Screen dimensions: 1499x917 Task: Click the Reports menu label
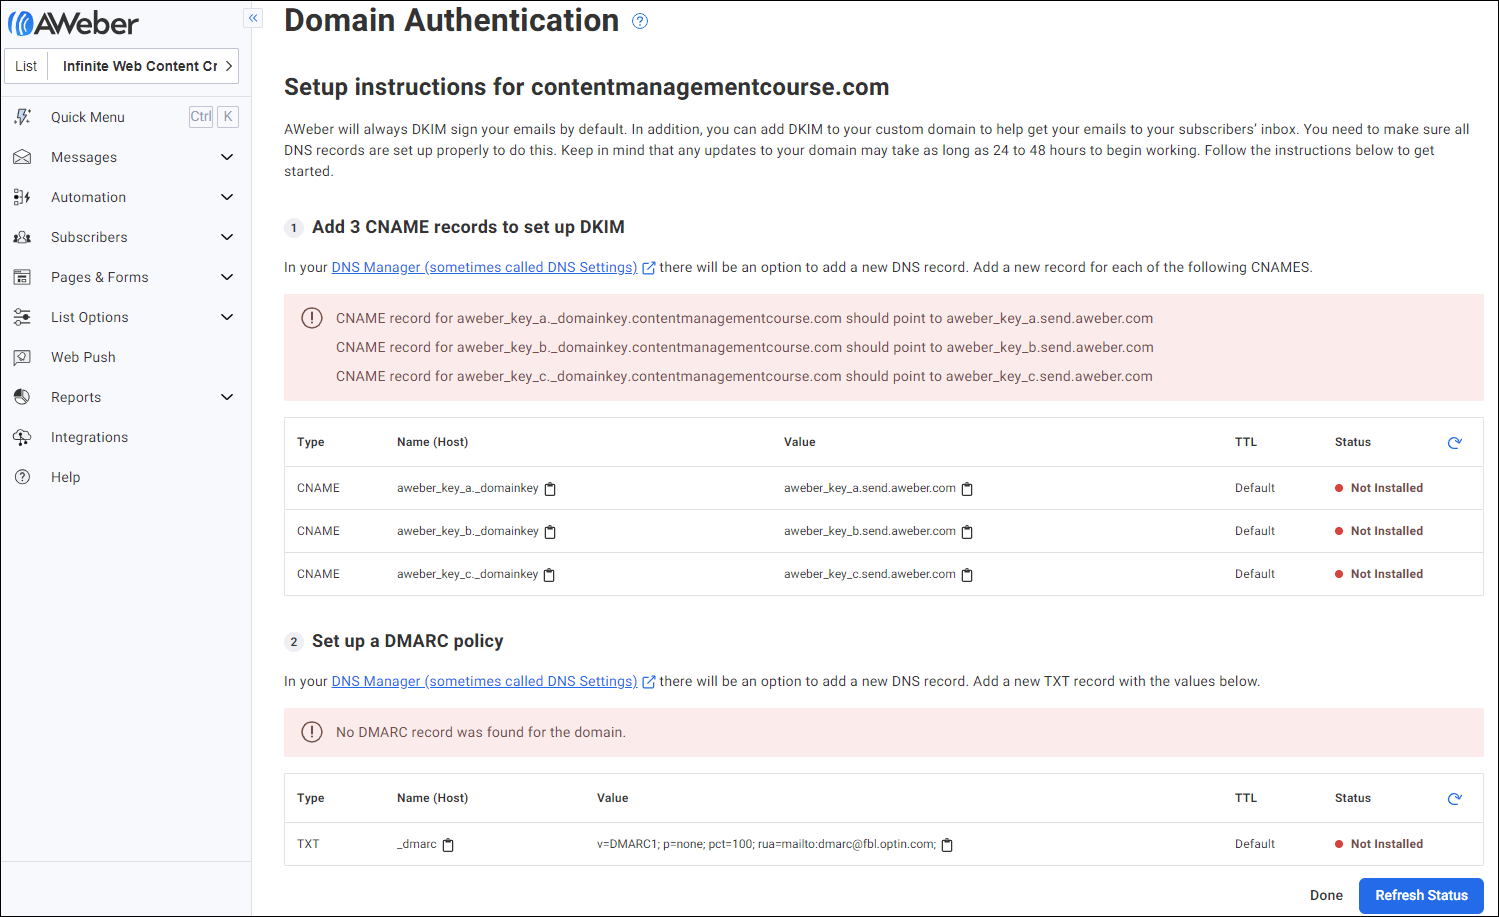[76, 397]
